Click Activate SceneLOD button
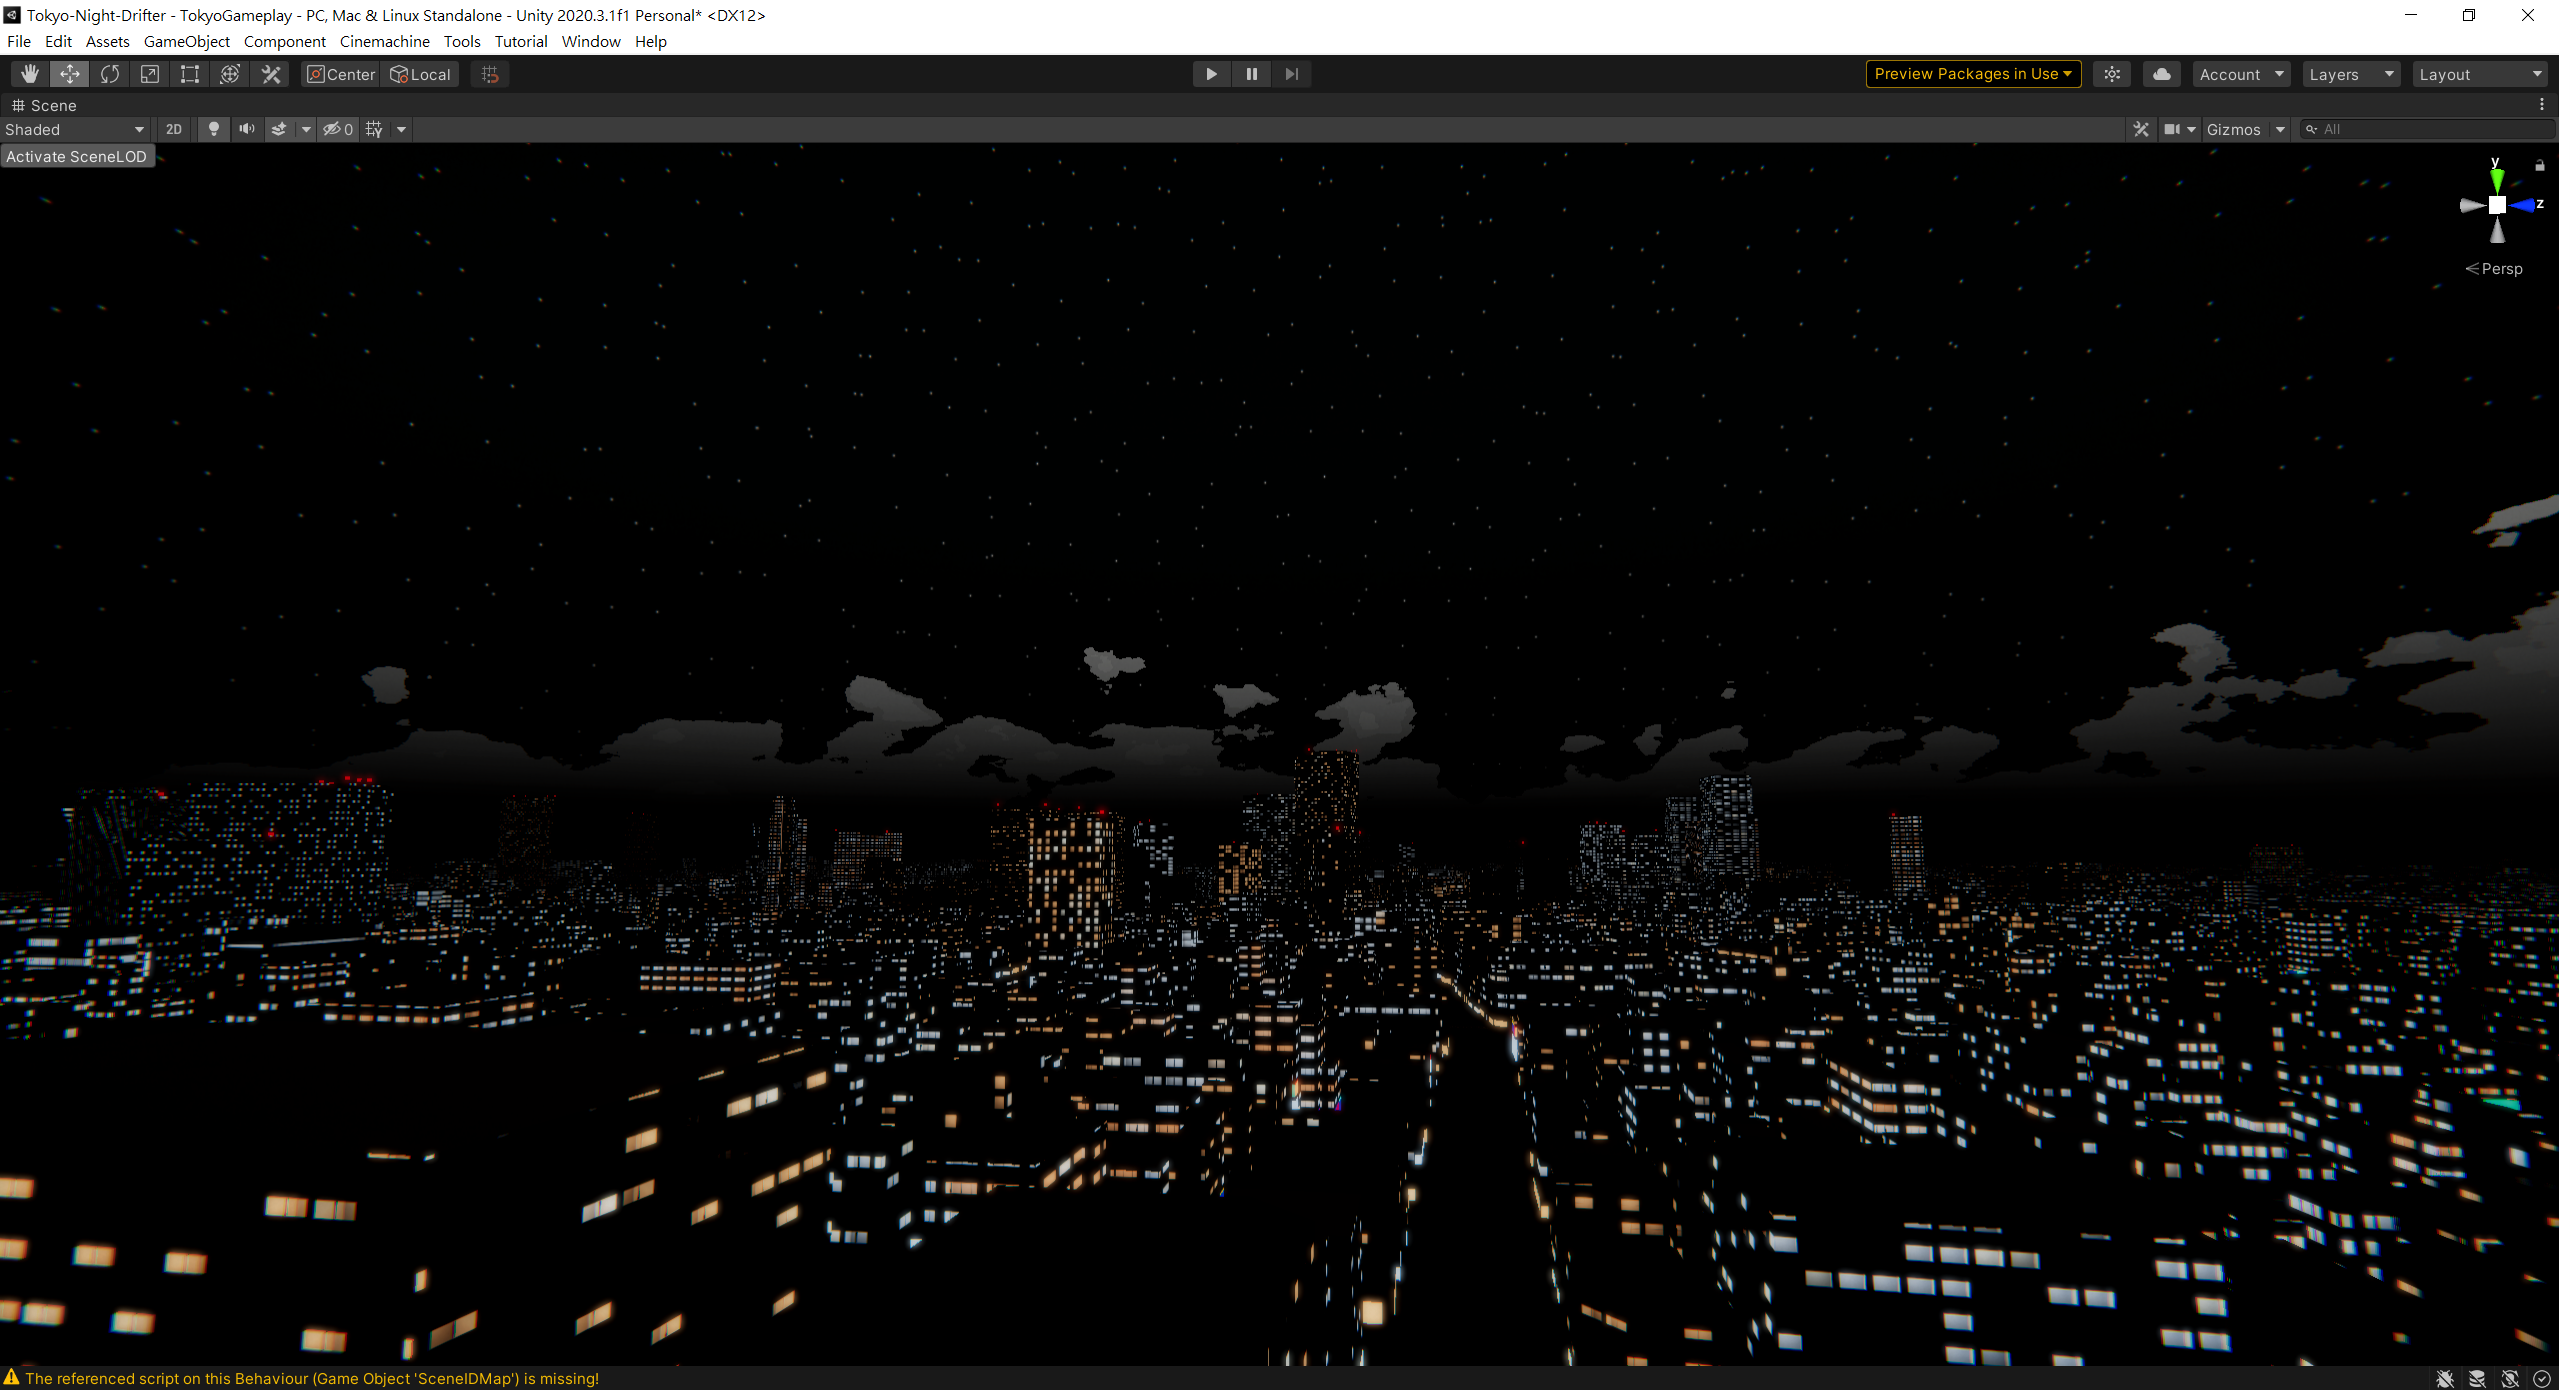2559x1390 pixels. point(77,156)
